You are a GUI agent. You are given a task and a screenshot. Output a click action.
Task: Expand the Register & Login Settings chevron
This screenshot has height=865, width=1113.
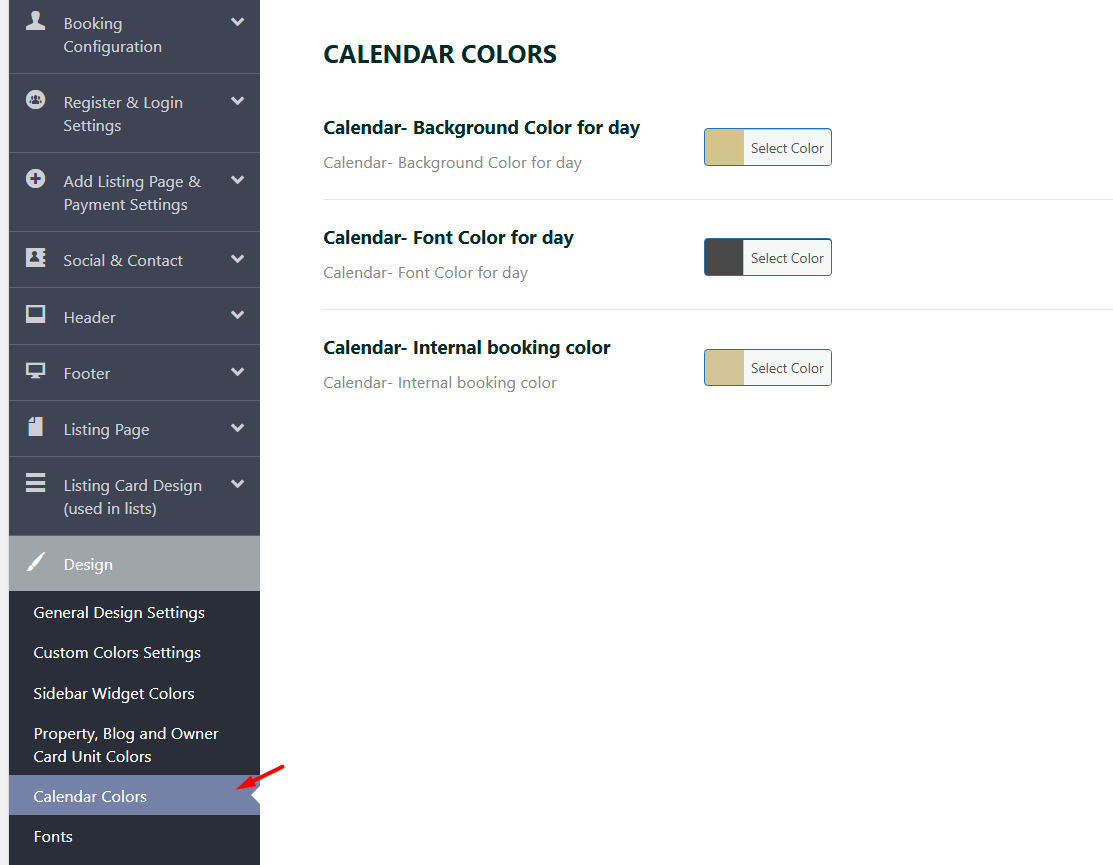[x=237, y=101]
